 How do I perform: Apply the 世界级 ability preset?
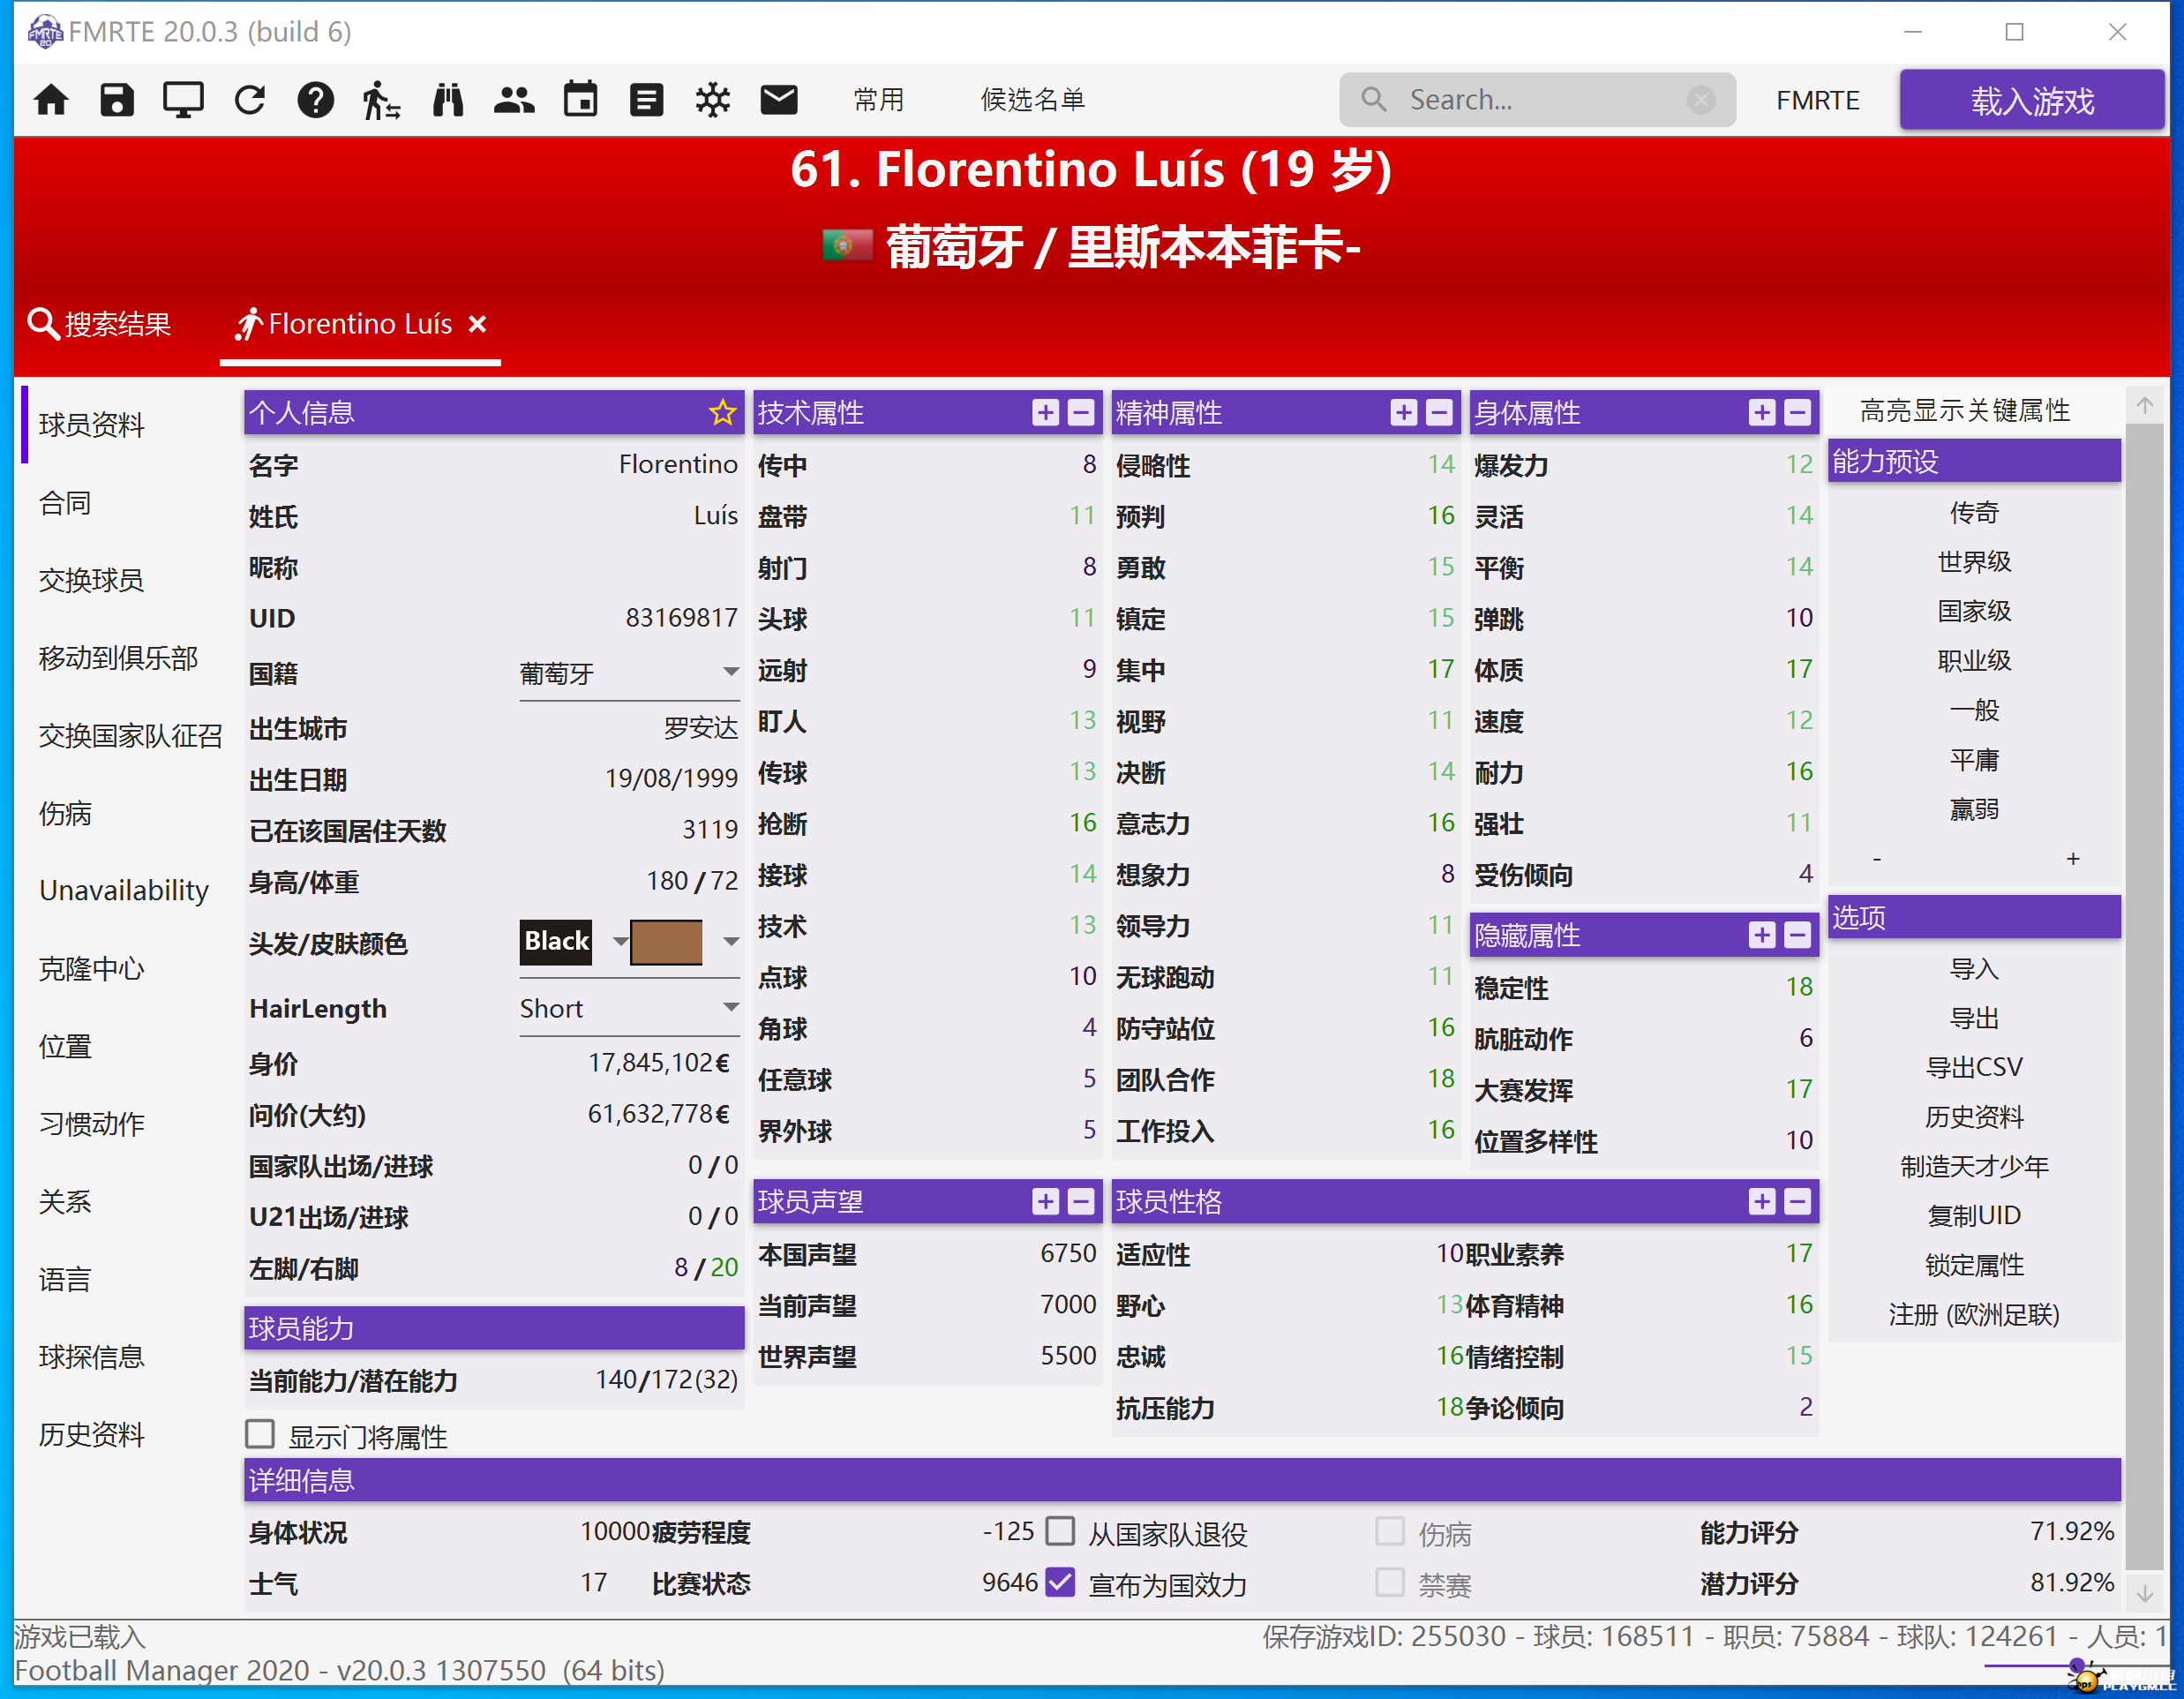pyautogui.click(x=1974, y=561)
